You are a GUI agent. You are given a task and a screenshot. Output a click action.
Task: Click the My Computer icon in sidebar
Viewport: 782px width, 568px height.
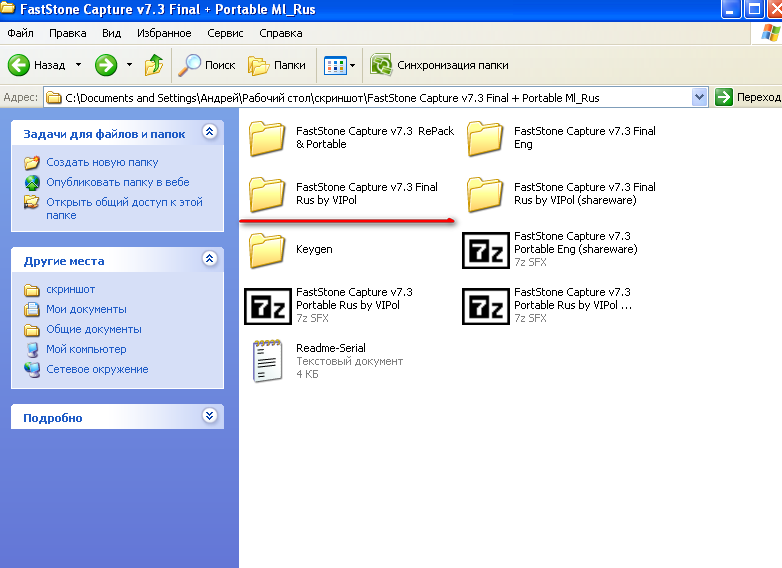click(x=32, y=350)
